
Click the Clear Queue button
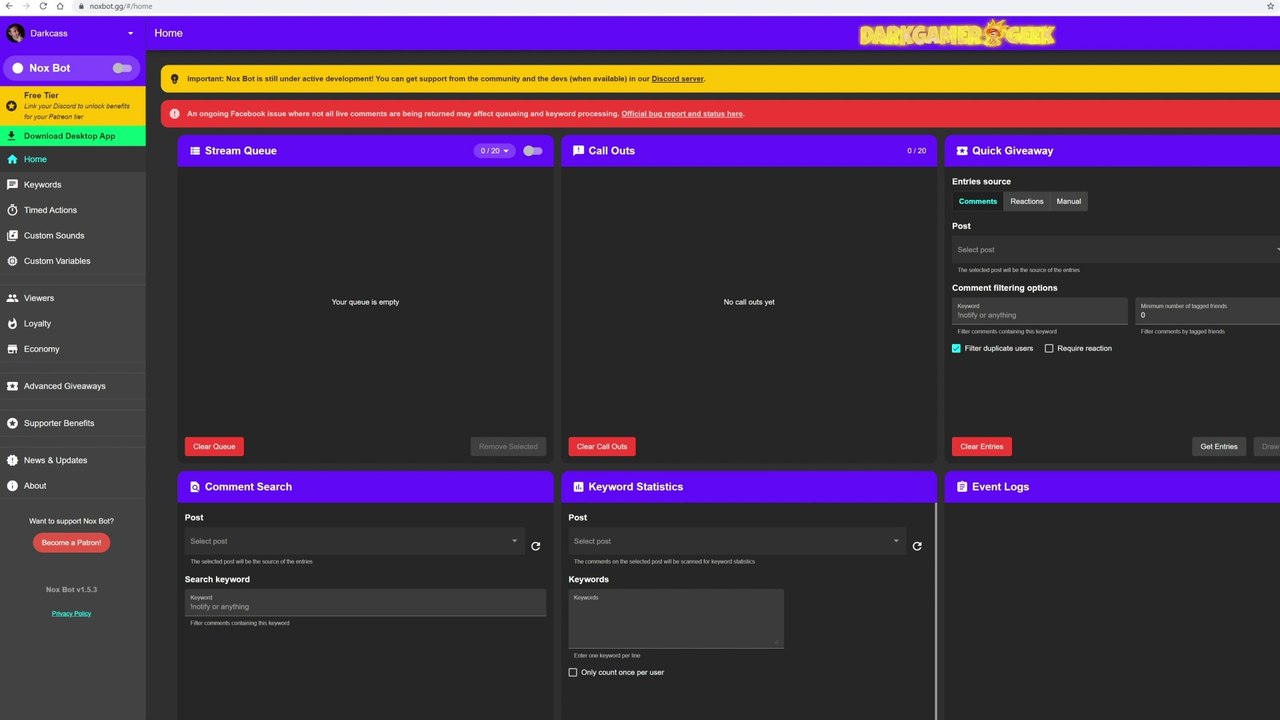(x=214, y=447)
